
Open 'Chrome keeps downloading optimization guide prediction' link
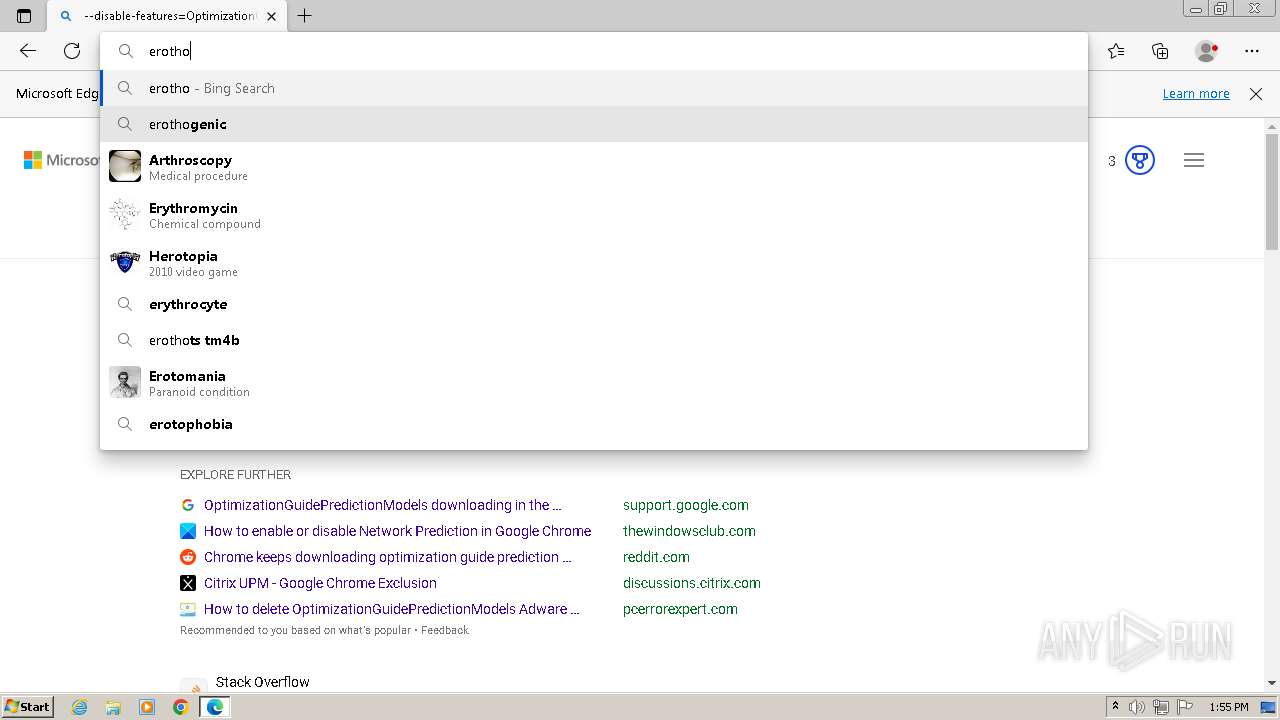(388, 557)
